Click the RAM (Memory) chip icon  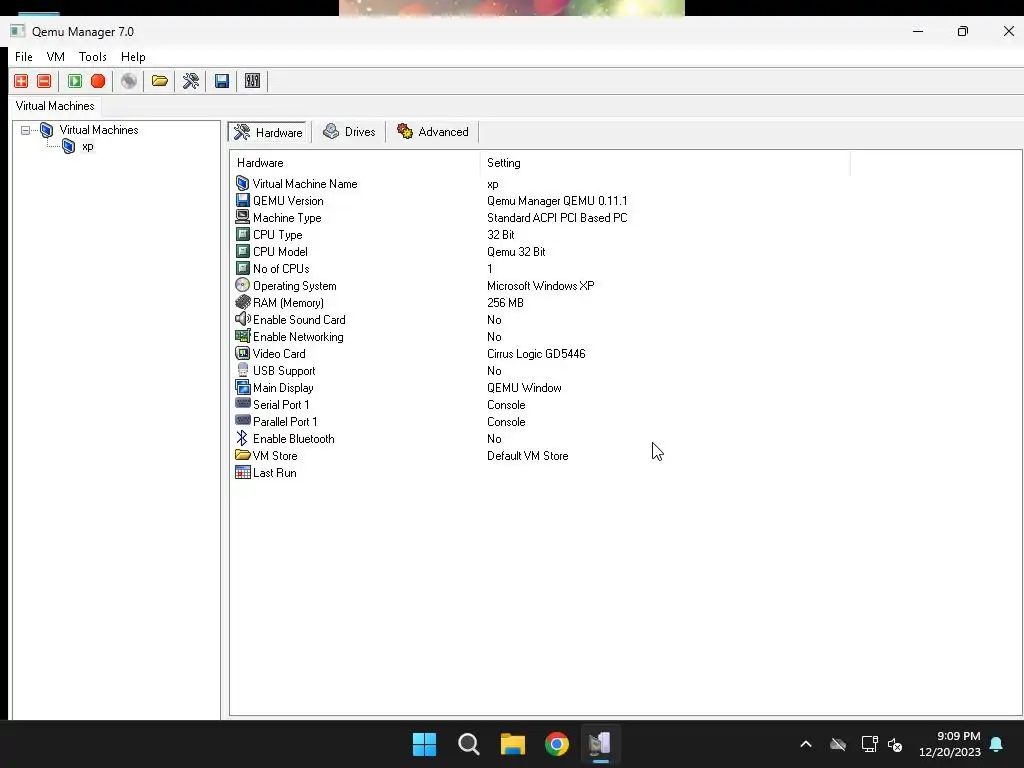pos(242,302)
